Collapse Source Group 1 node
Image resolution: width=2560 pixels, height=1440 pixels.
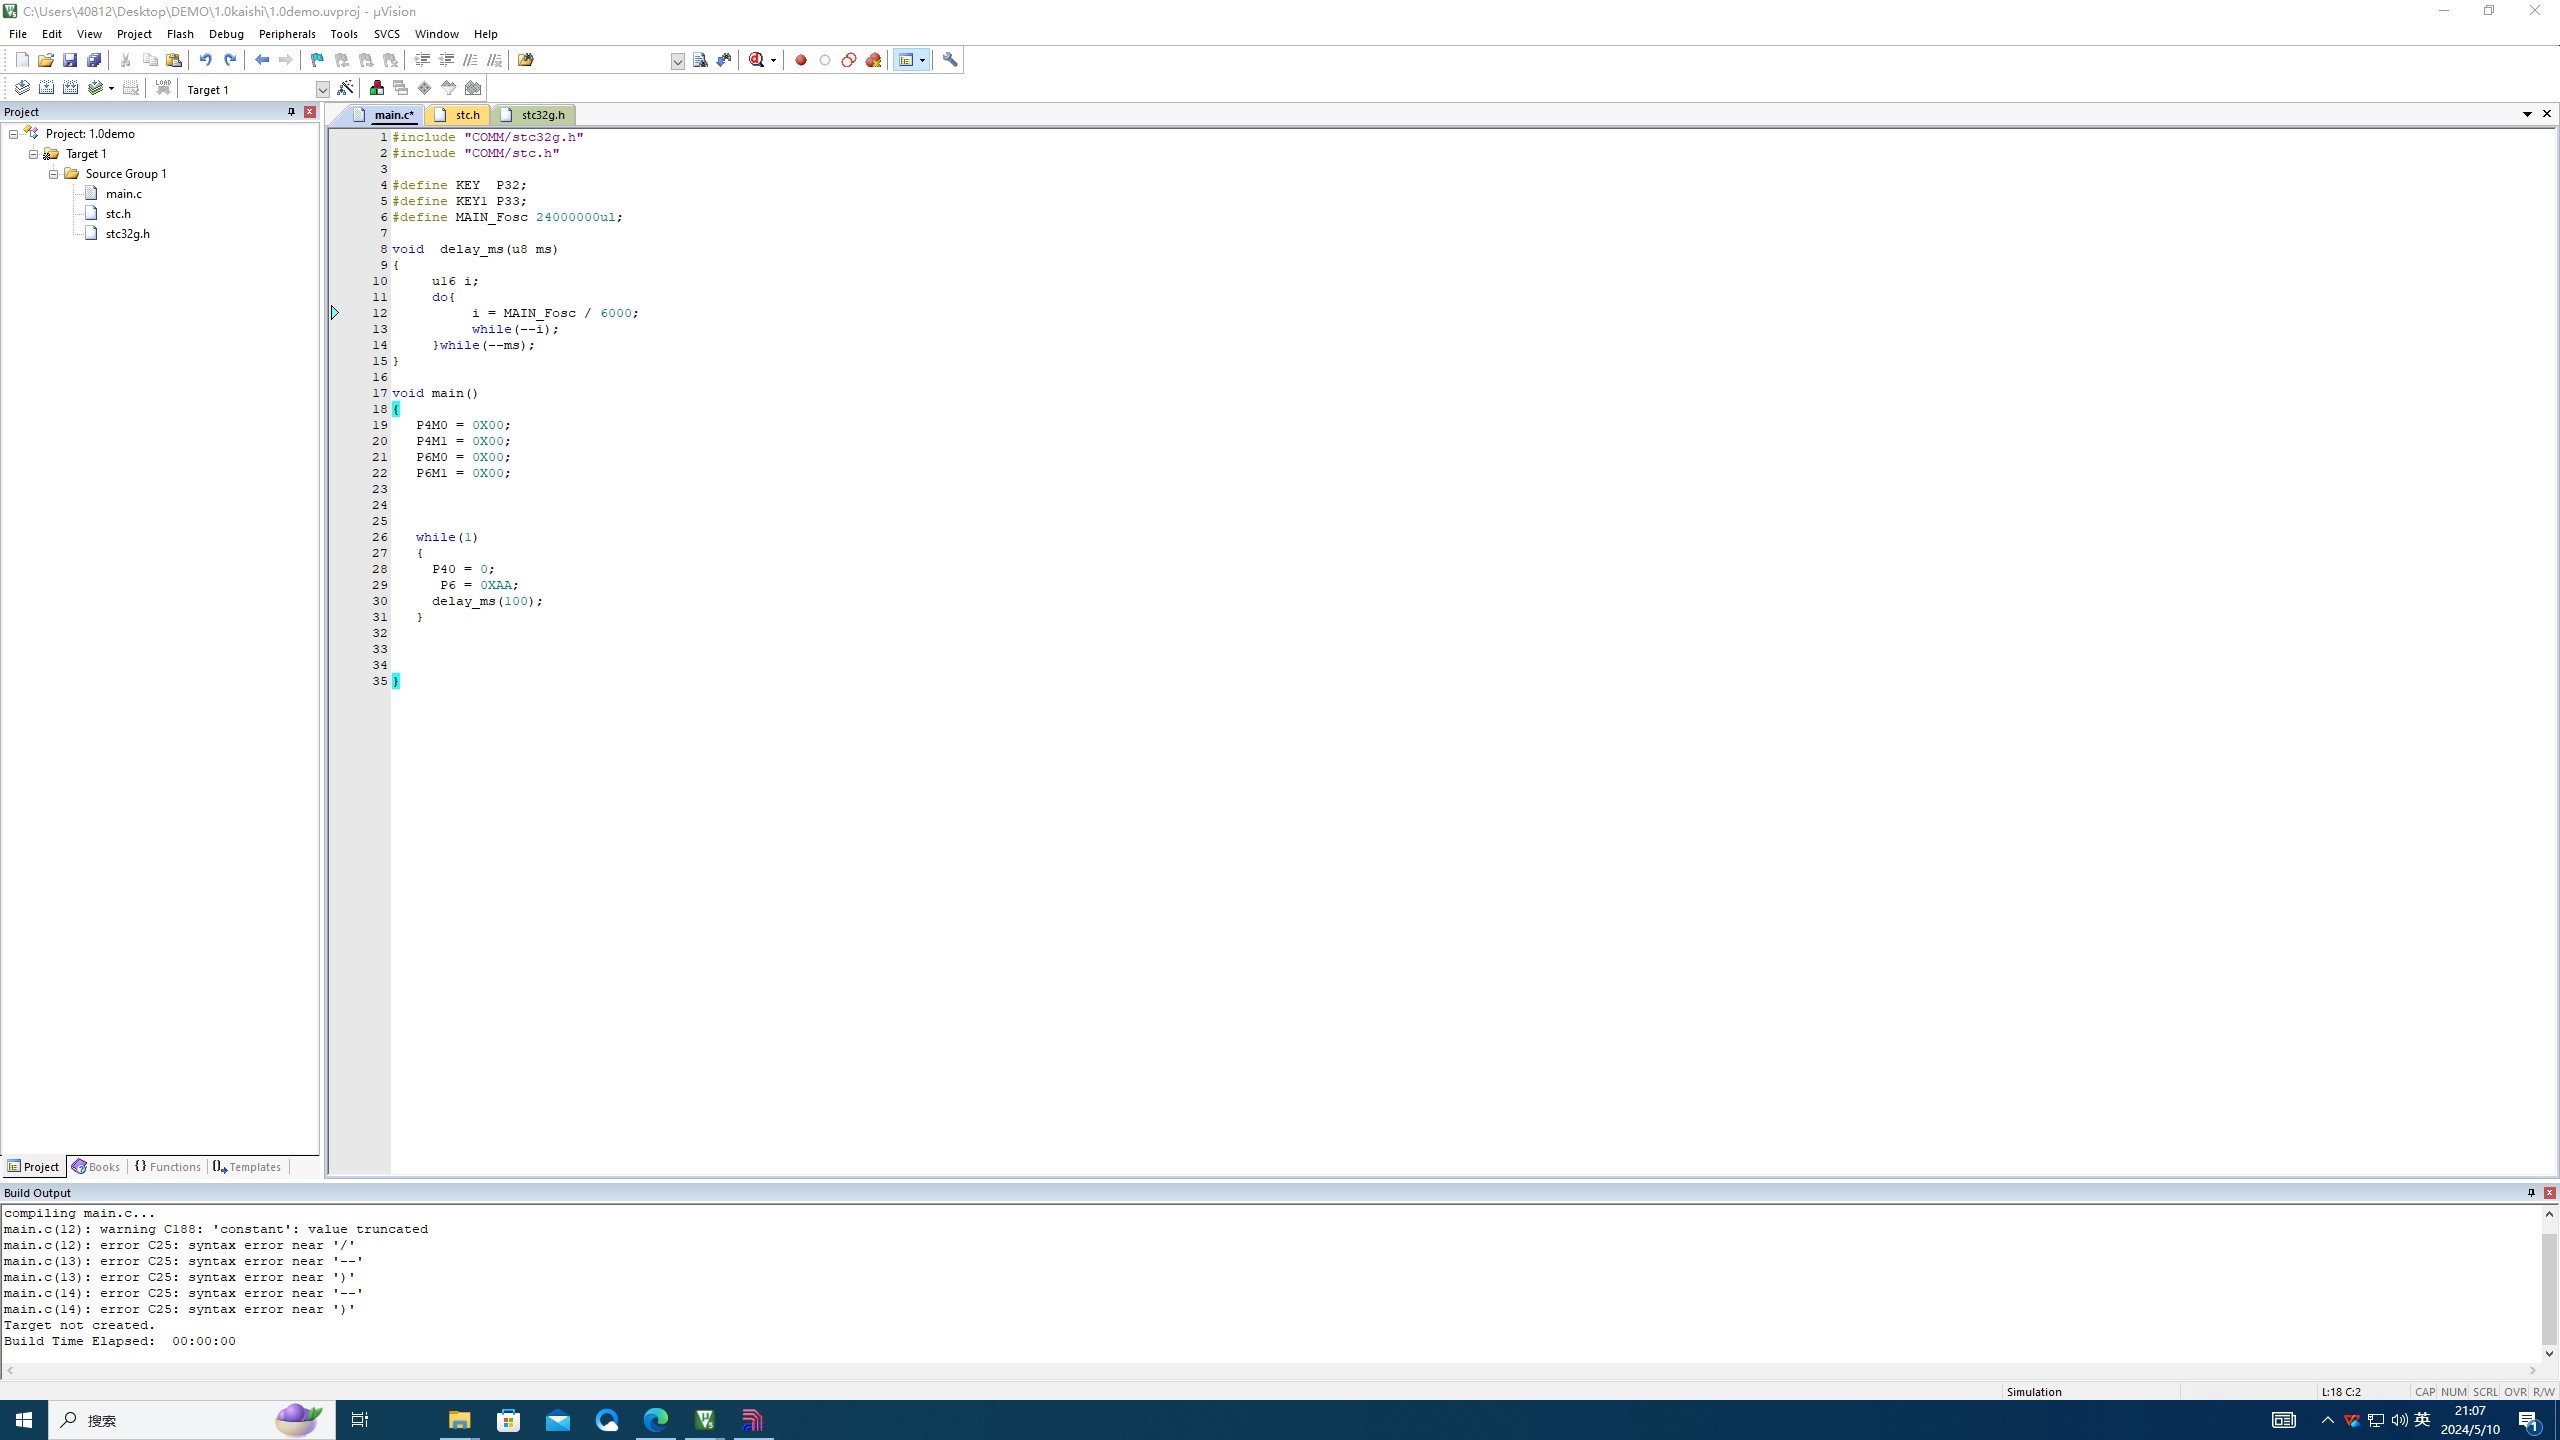[x=54, y=174]
